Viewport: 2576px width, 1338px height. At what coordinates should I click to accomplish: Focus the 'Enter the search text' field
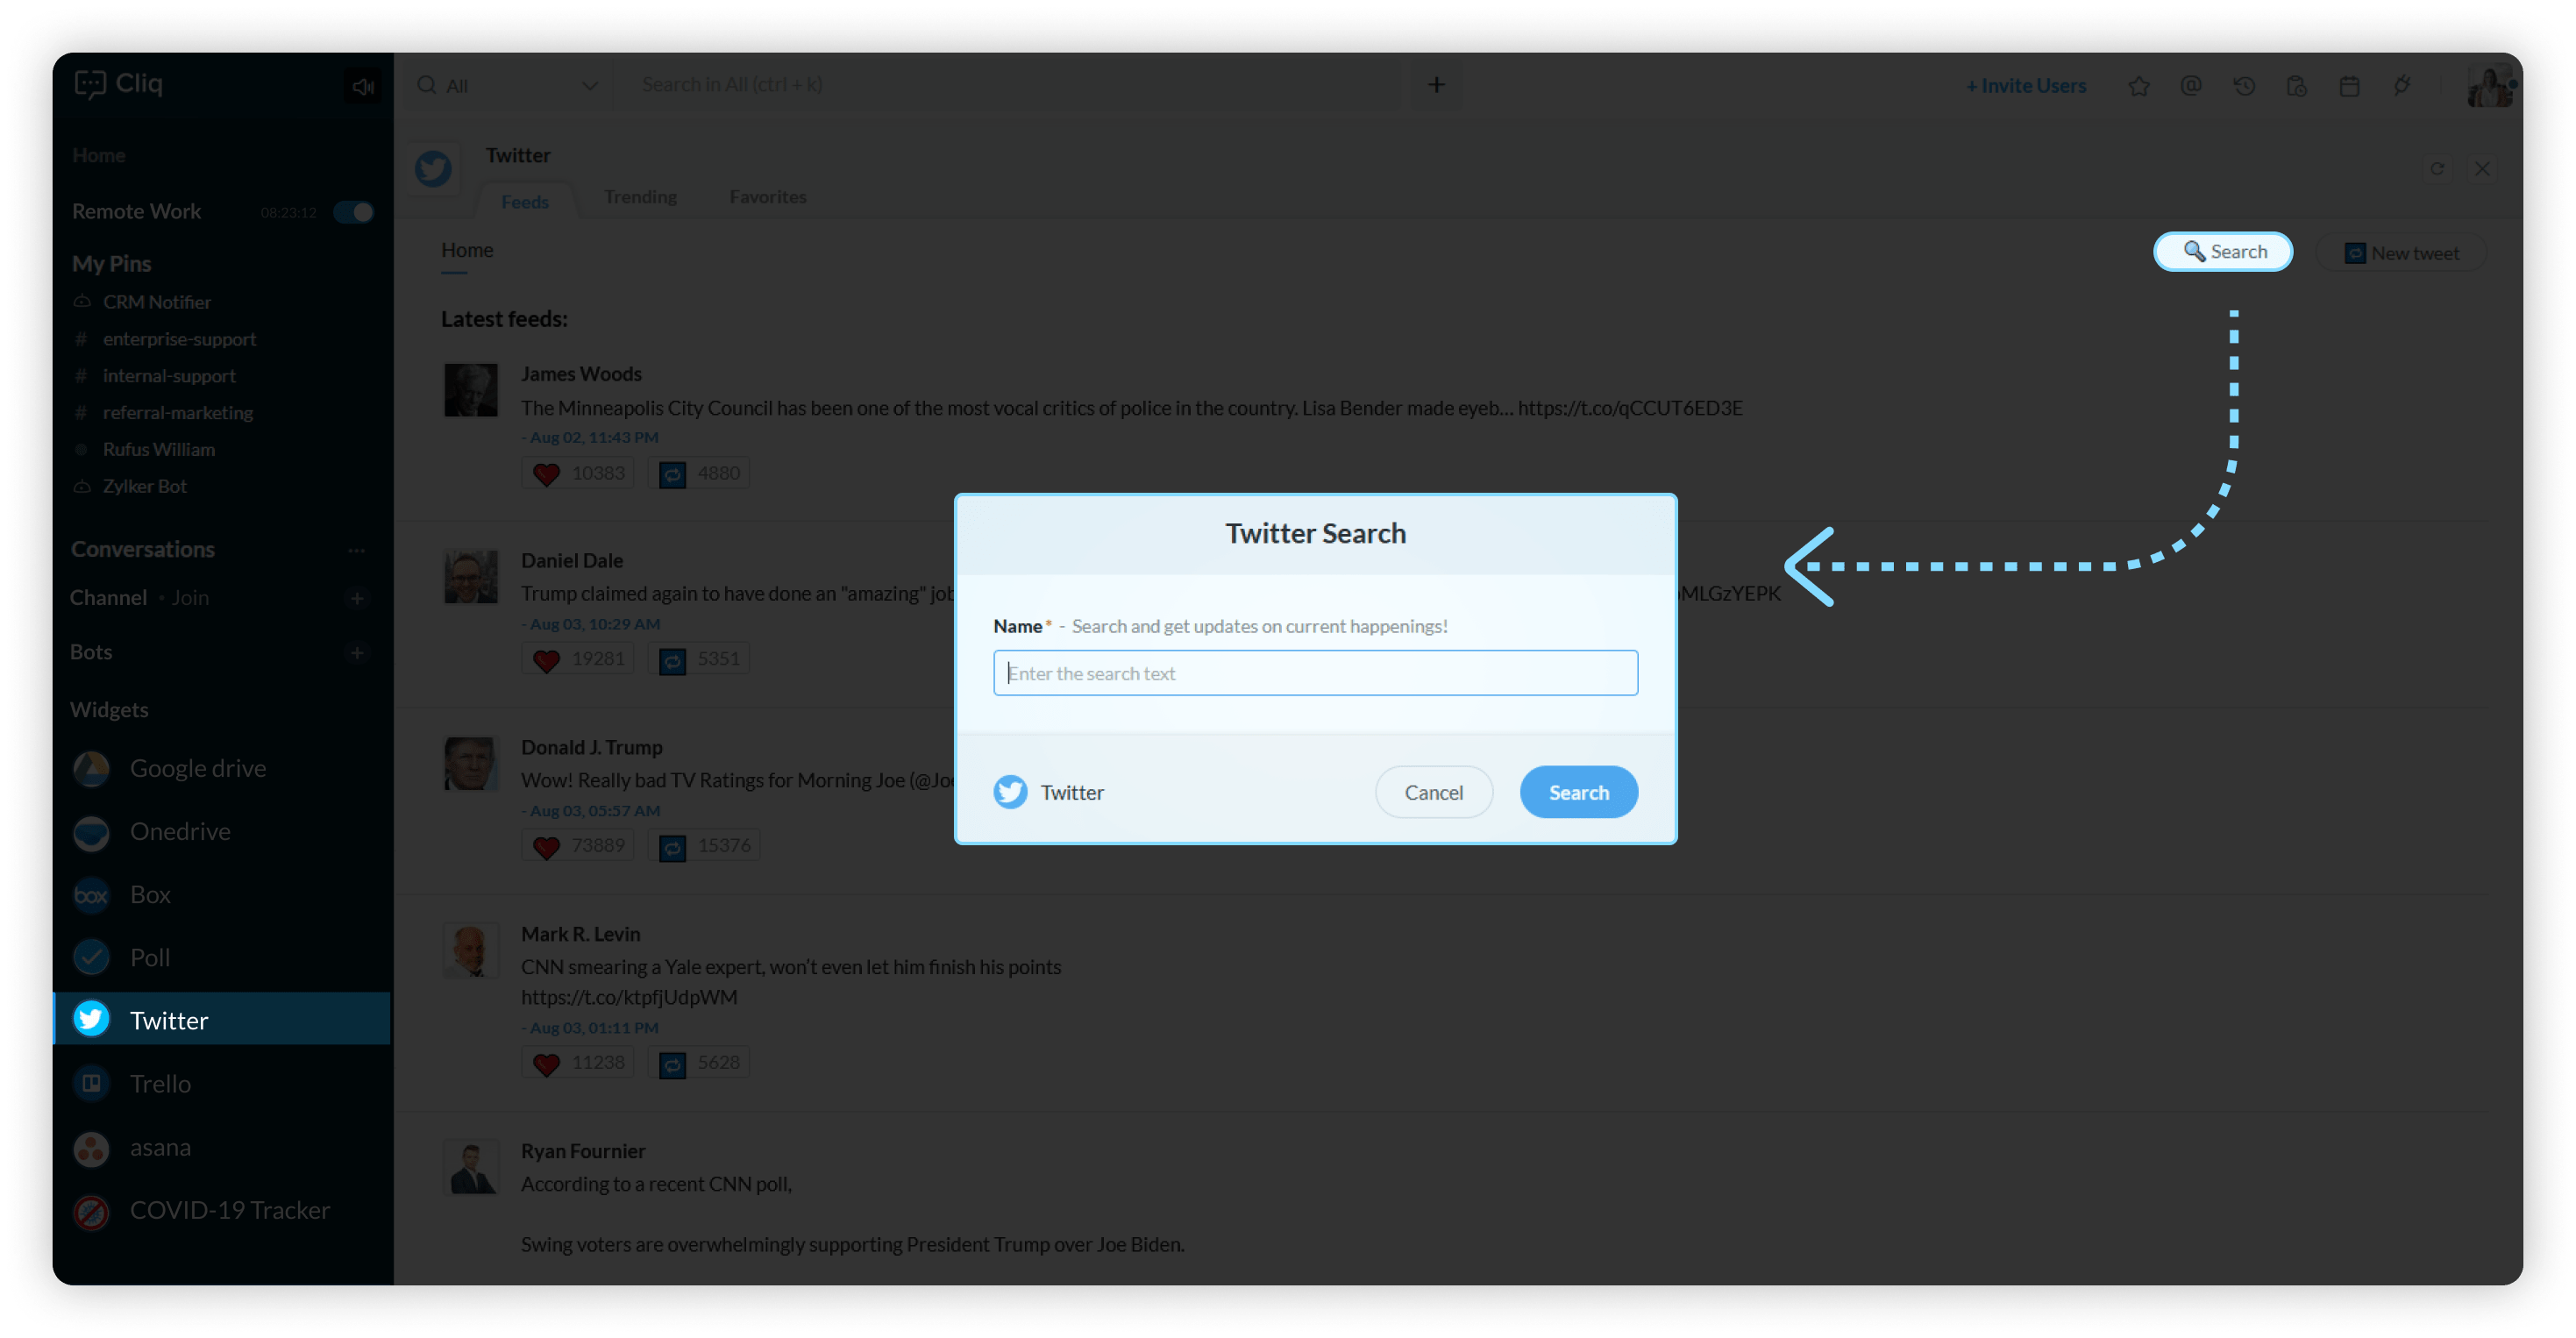click(x=1315, y=673)
